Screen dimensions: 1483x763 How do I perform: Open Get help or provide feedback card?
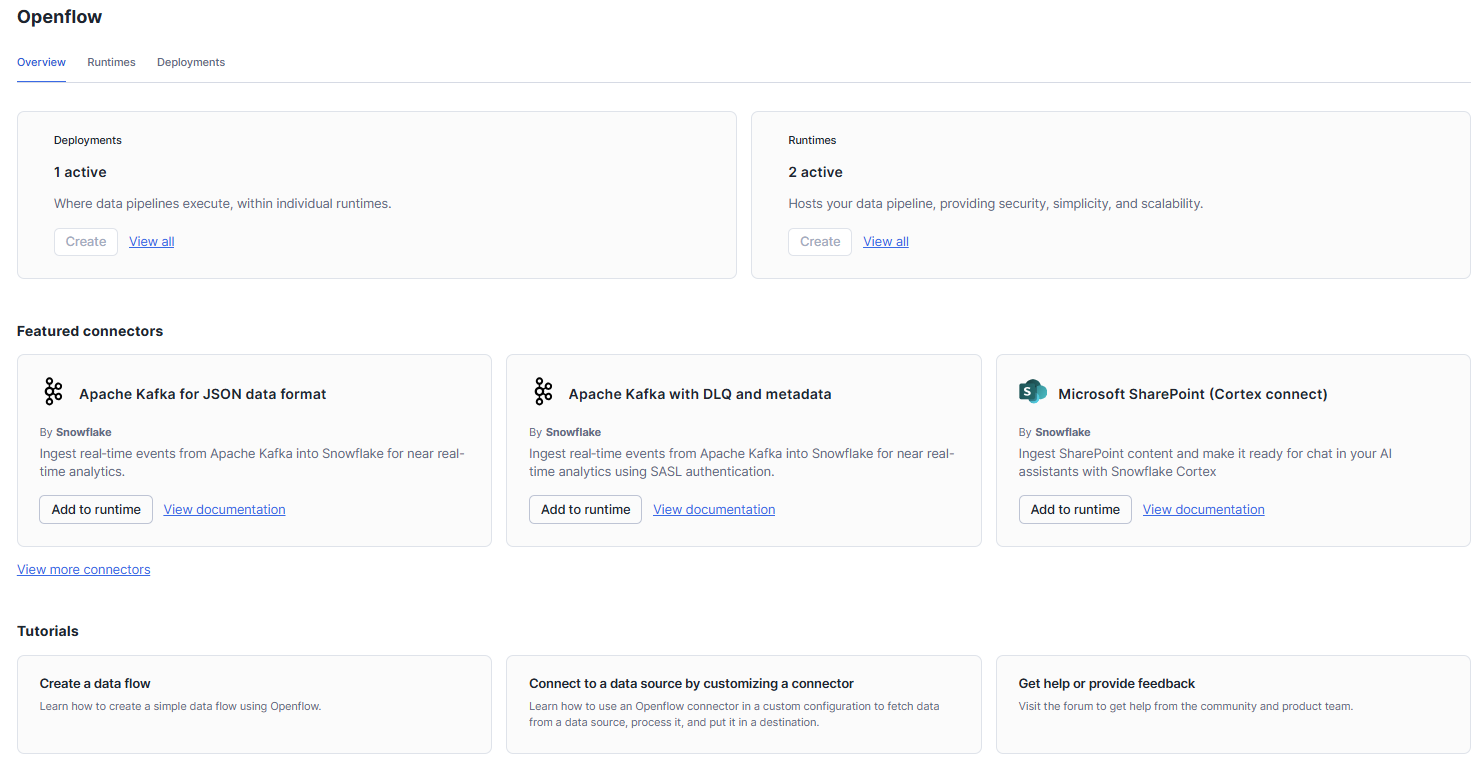1232,703
